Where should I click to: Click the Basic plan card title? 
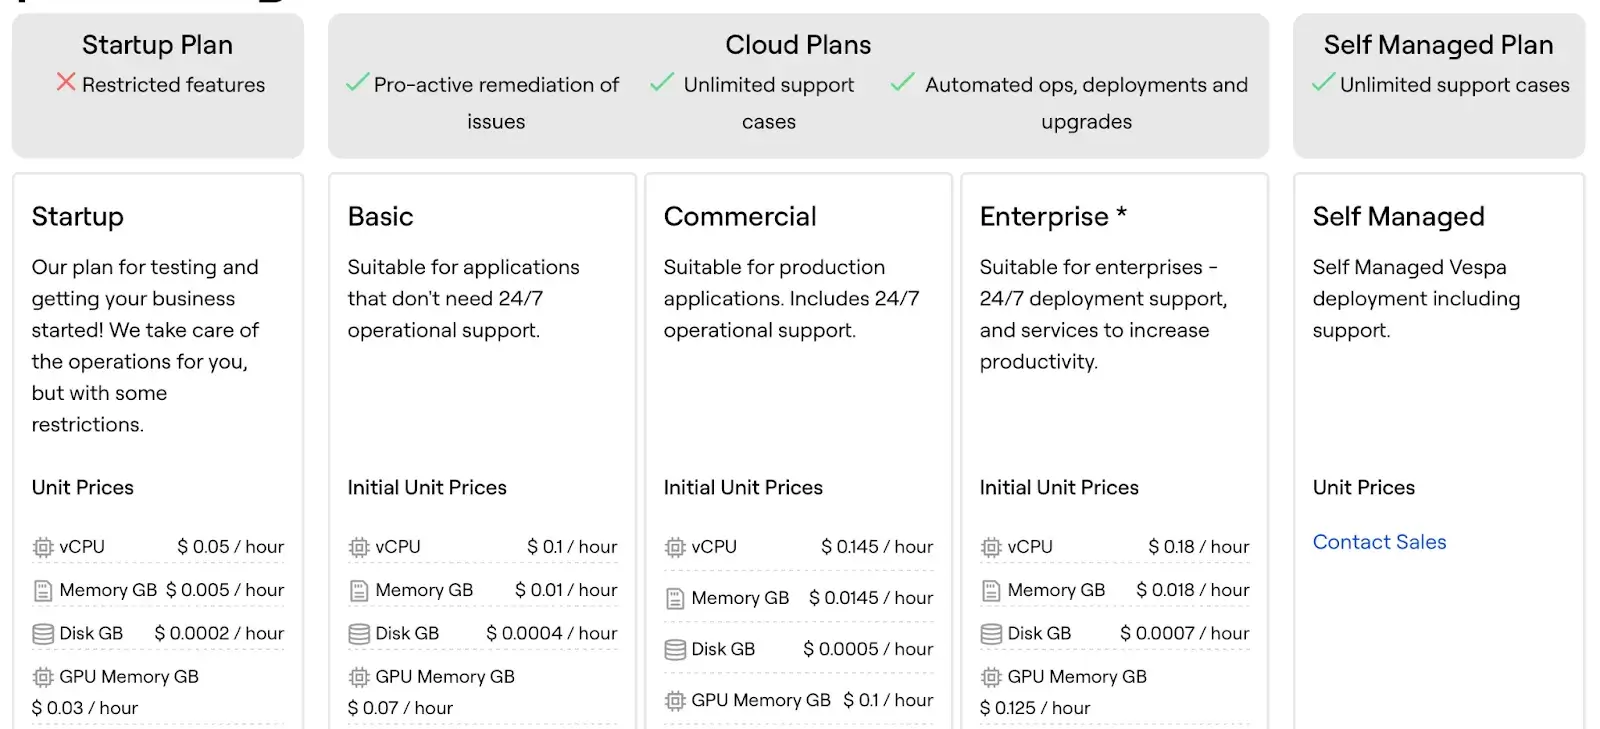380,217
